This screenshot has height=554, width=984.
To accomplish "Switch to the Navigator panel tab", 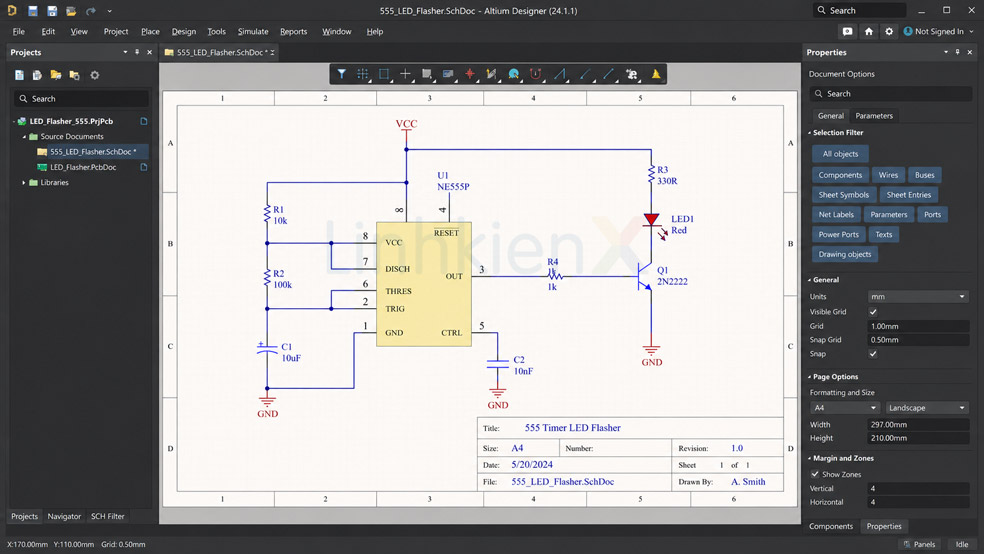I will 64,516.
